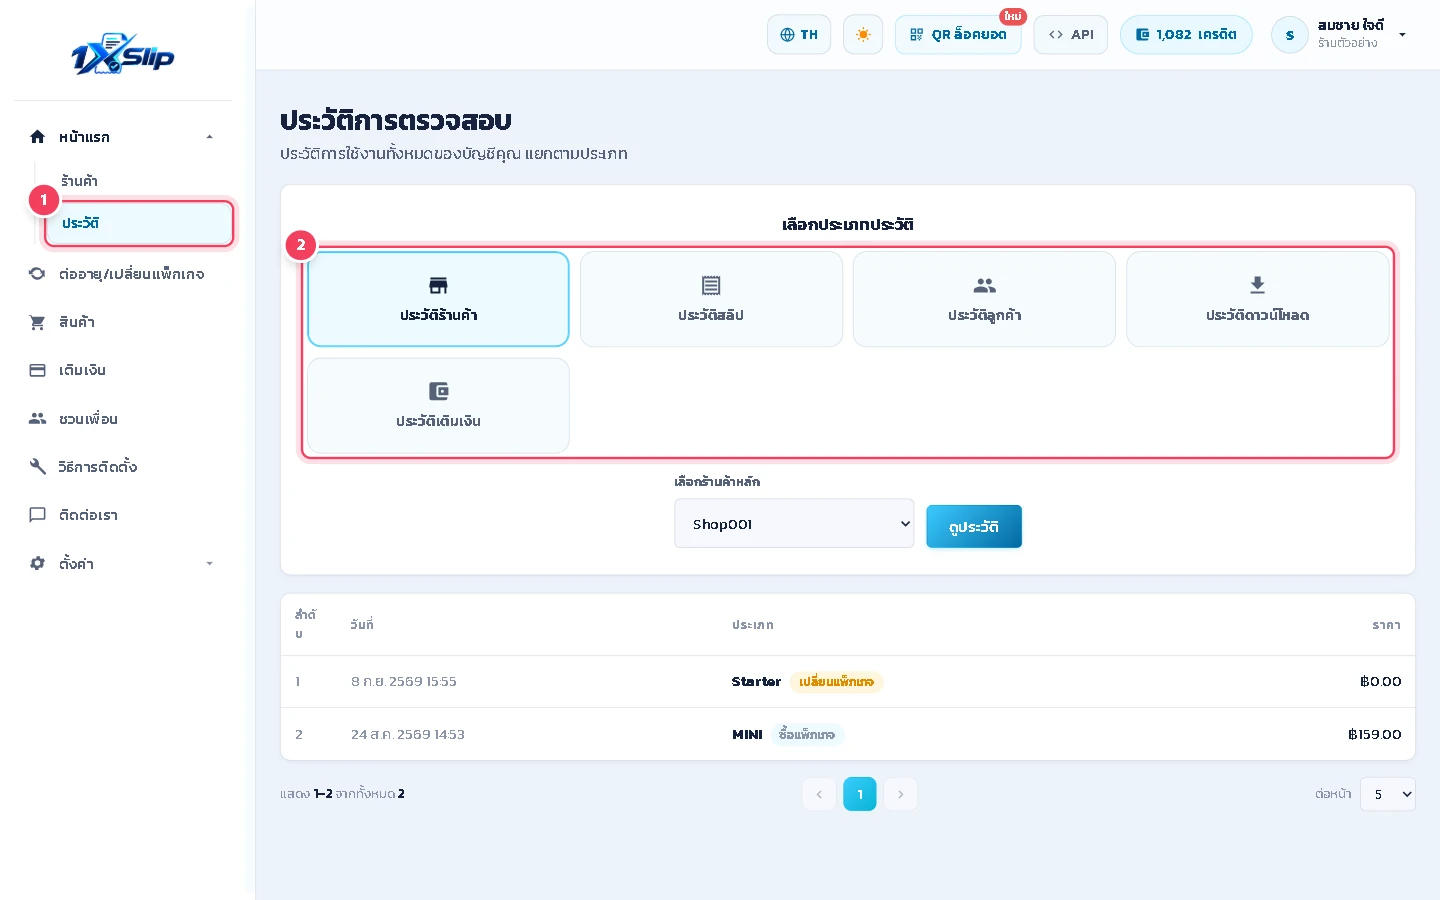Select the ประวัติ sidebar submenu item
This screenshot has width=1440, height=900.
click(139, 223)
